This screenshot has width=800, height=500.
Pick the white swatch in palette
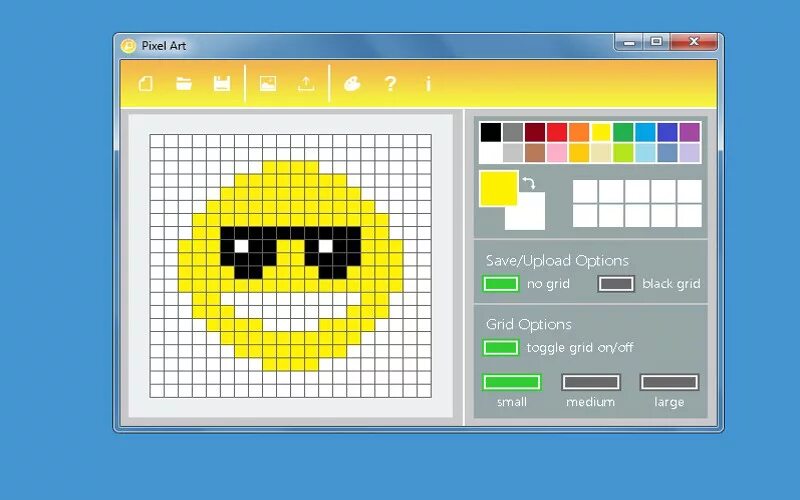click(x=491, y=153)
